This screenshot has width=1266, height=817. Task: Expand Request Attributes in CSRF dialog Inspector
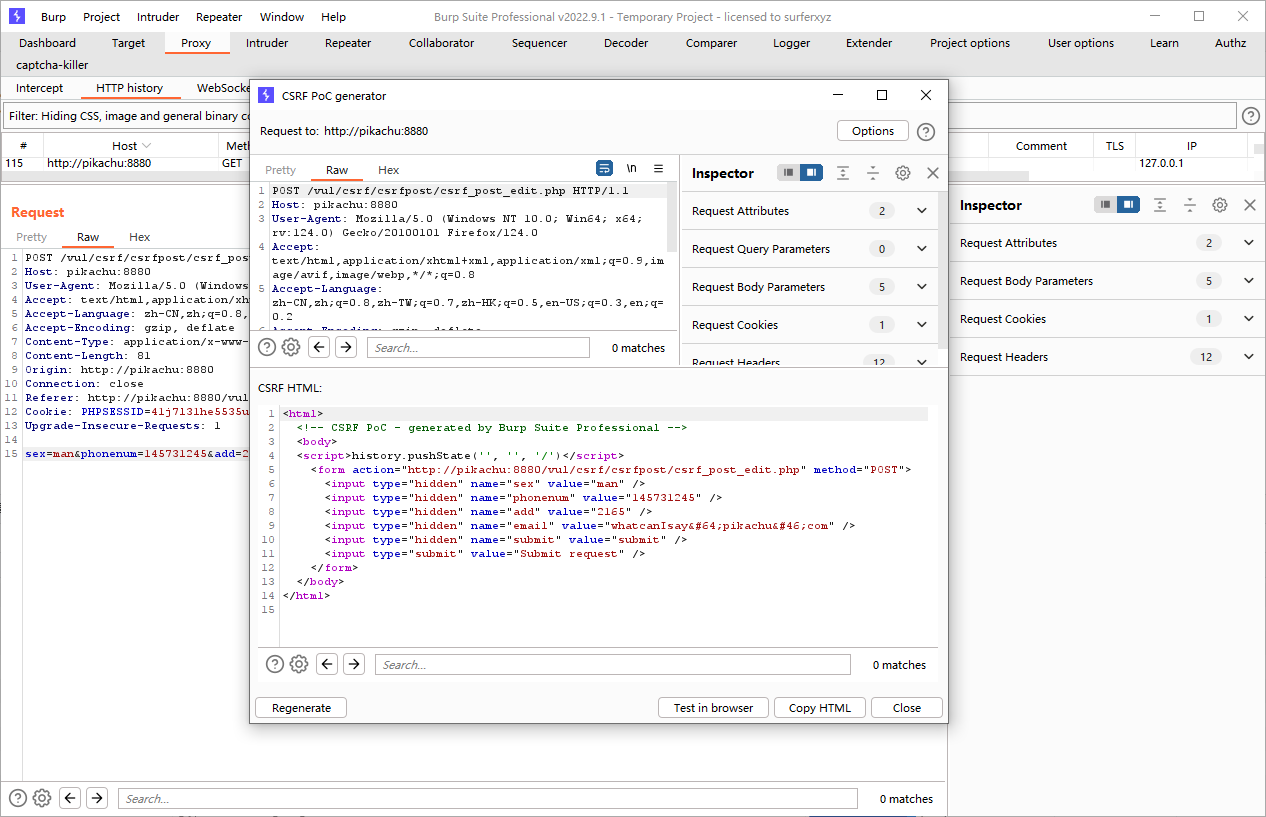tap(922, 211)
